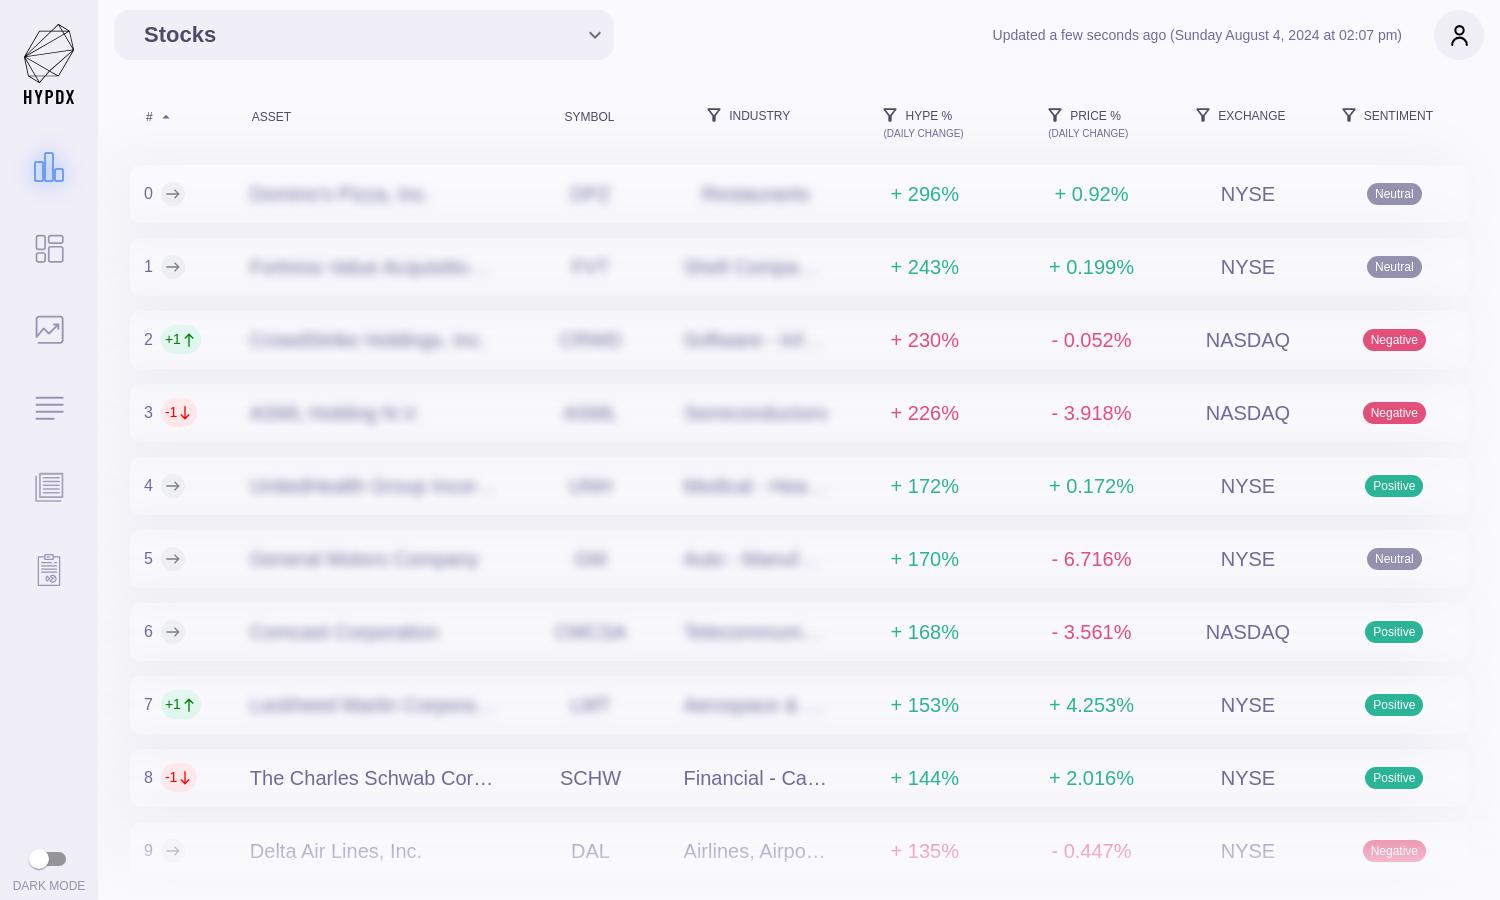Click the unchanged arrow indicator in row 9
1500x900 pixels.
tap(173, 851)
